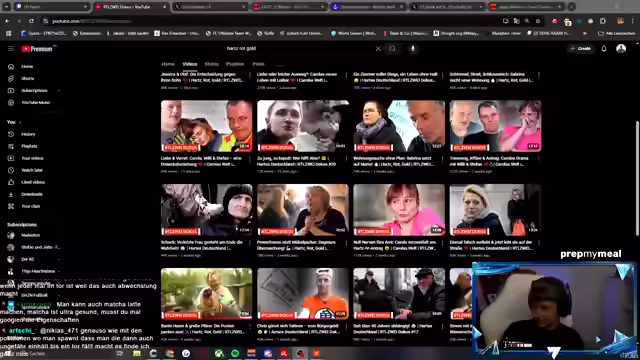Click the browser address bar
The width and height of the screenshot is (640, 360).
tap(269, 21)
